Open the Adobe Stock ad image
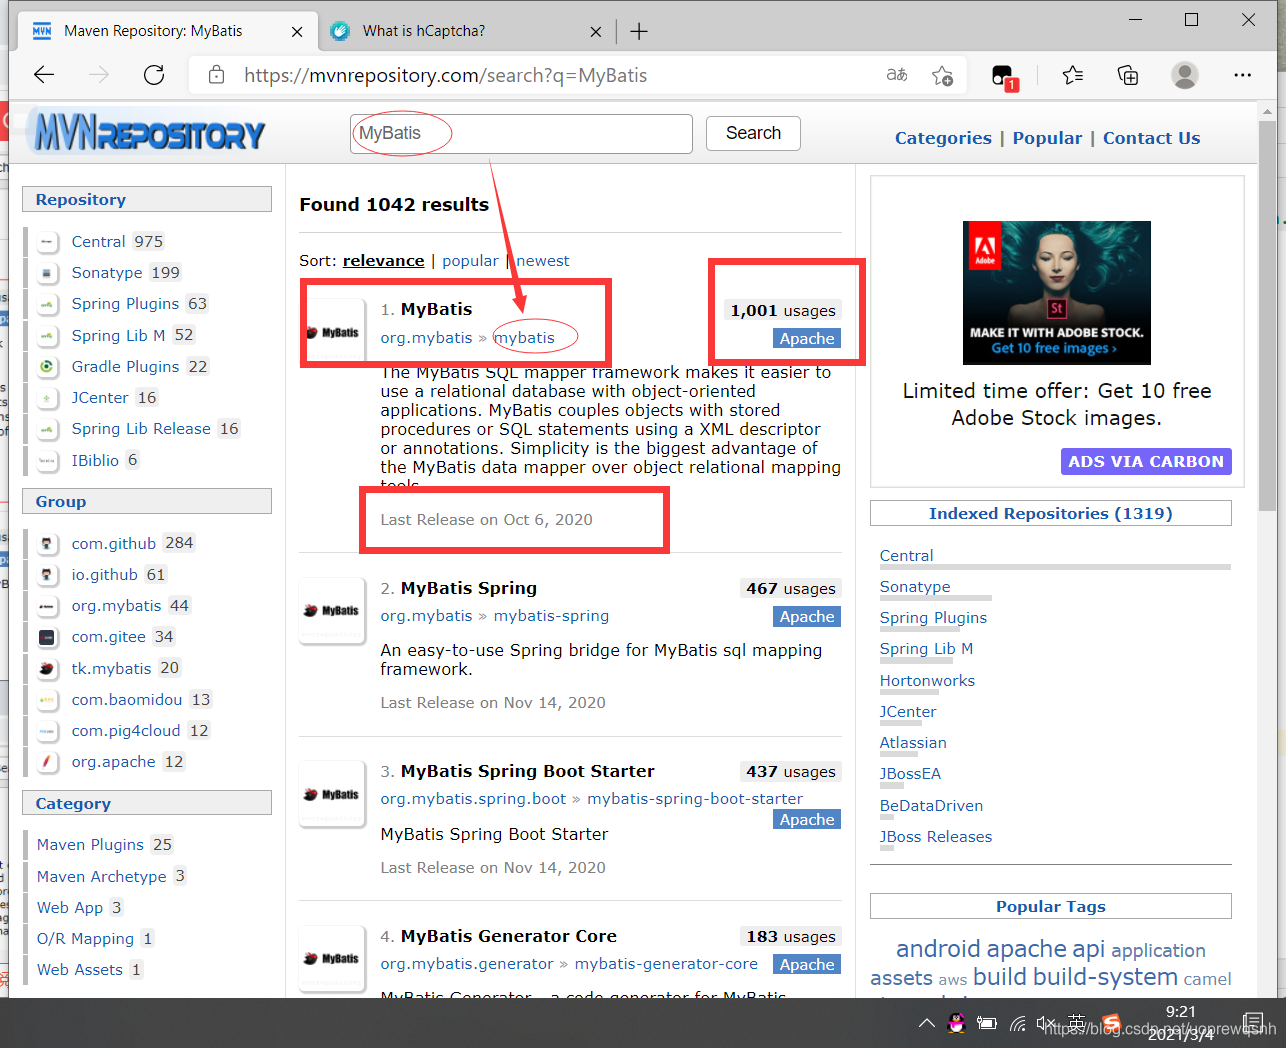The height and width of the screenshot is (1048, 1286). coord(1056,292)
